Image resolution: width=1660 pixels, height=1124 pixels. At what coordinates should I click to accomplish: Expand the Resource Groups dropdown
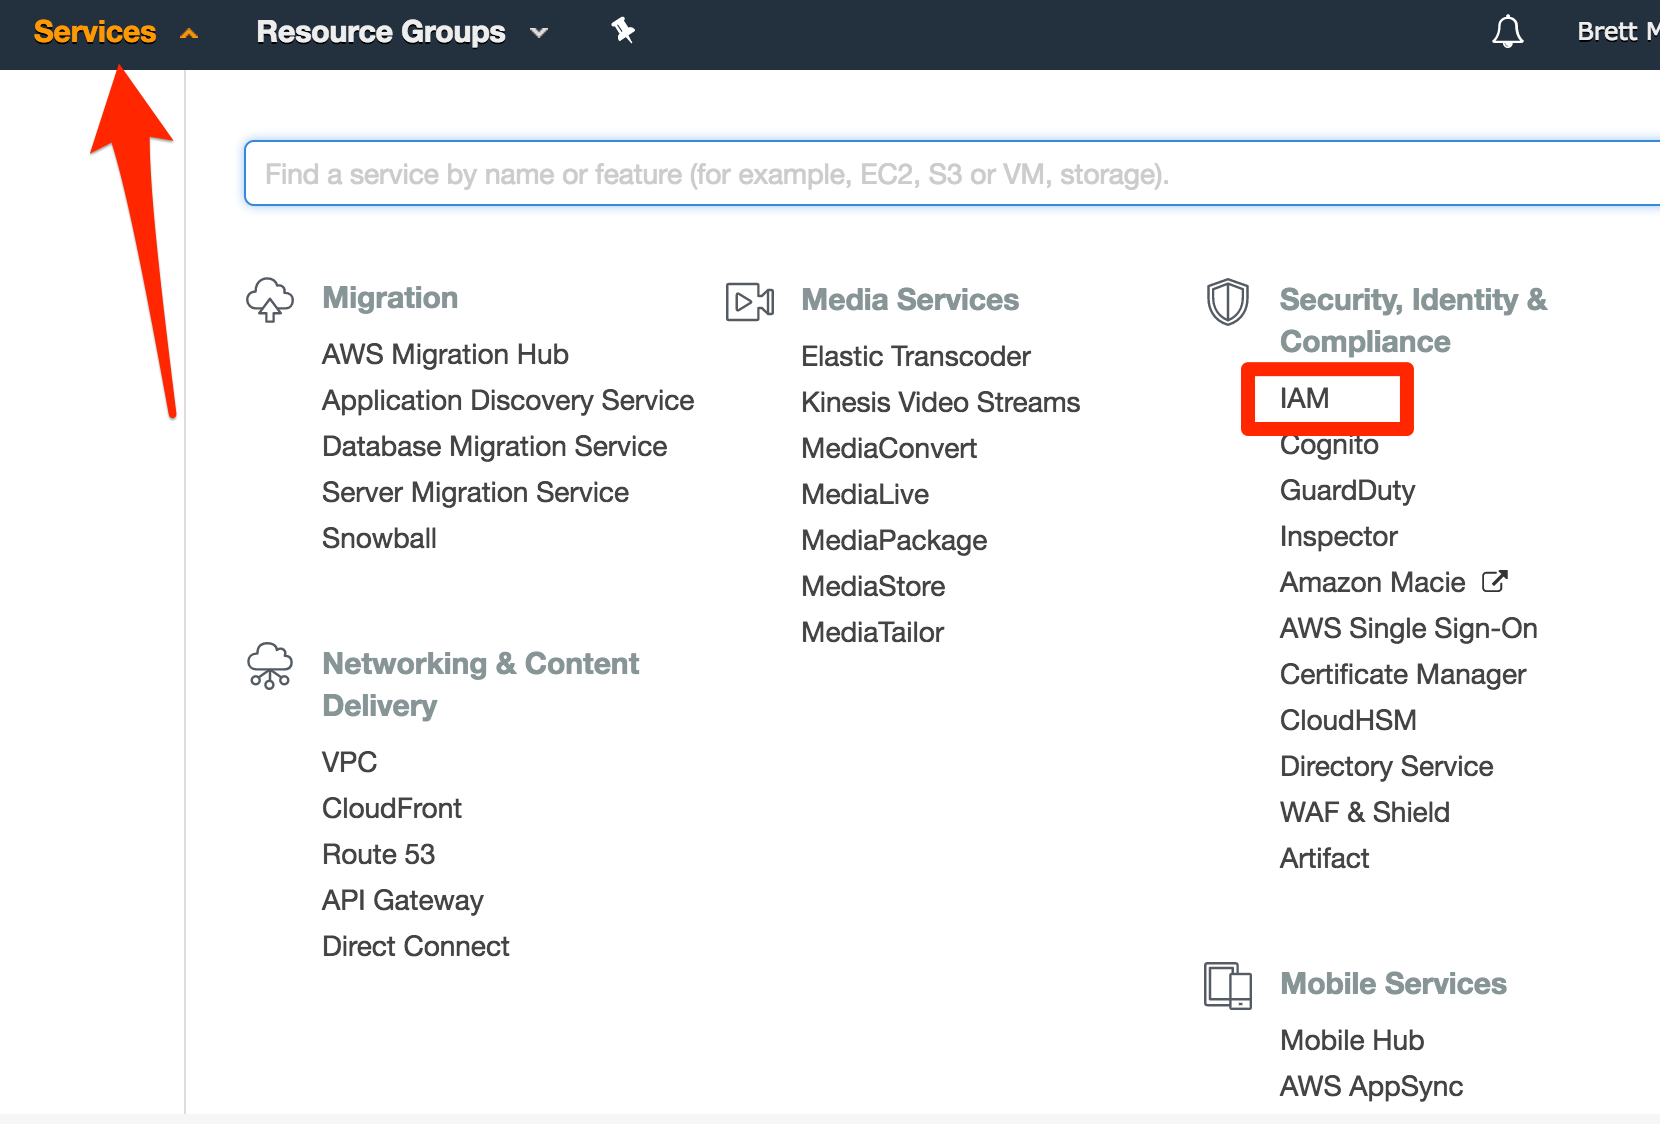click(x=402, y=32)
